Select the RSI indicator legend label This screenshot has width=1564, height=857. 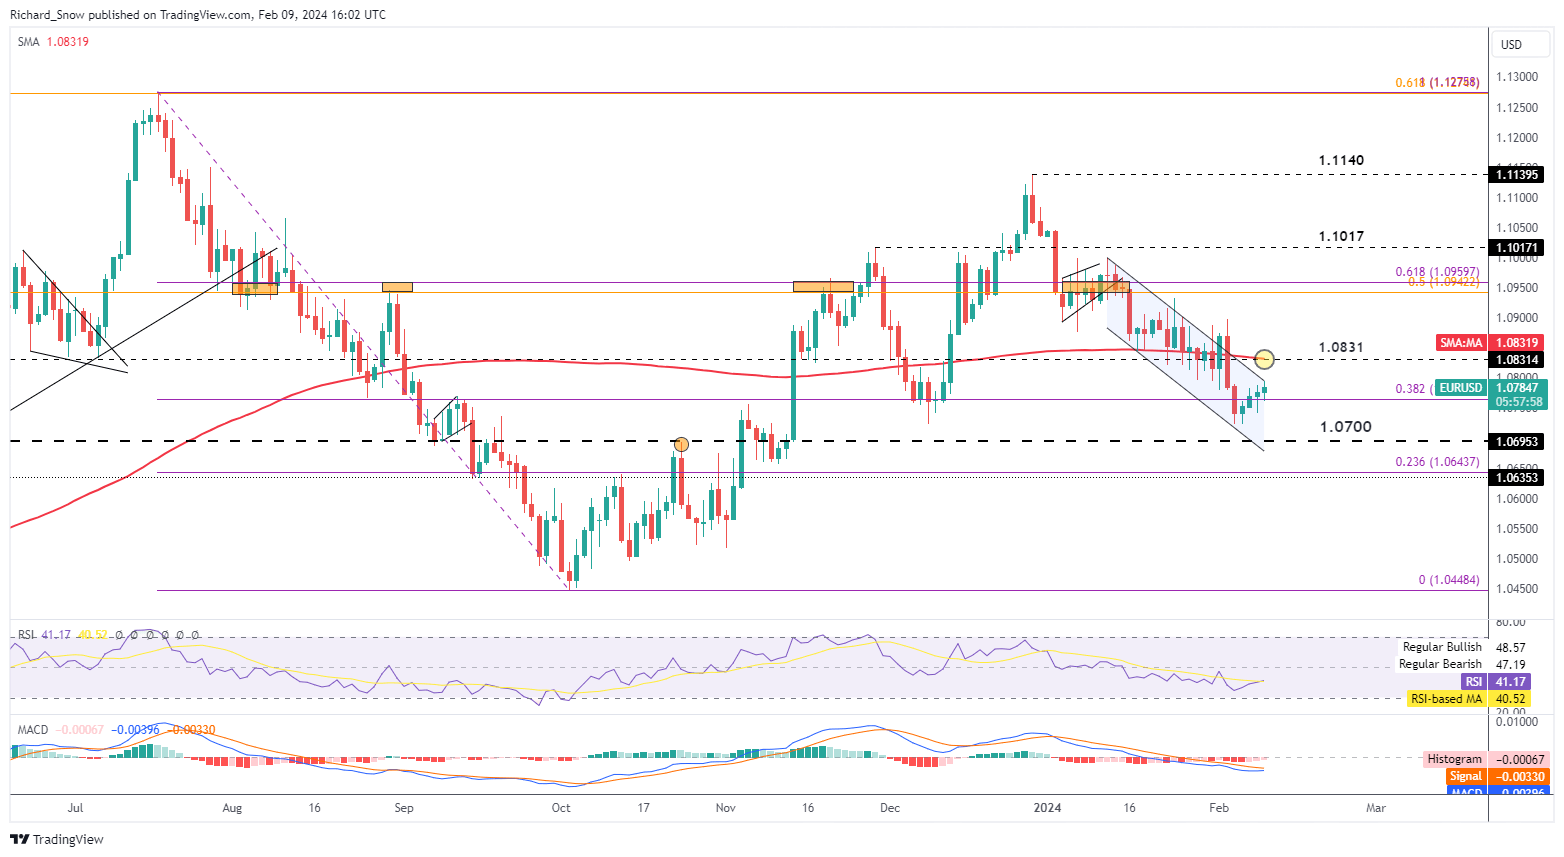(x=27, y=635)
